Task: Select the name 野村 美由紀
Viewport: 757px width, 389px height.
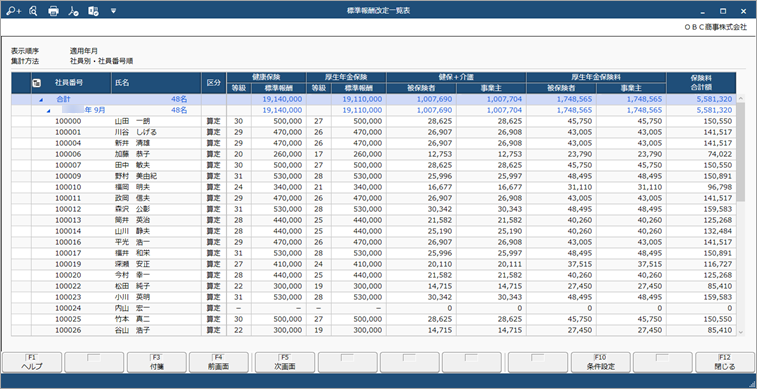Action: (136, 177)
